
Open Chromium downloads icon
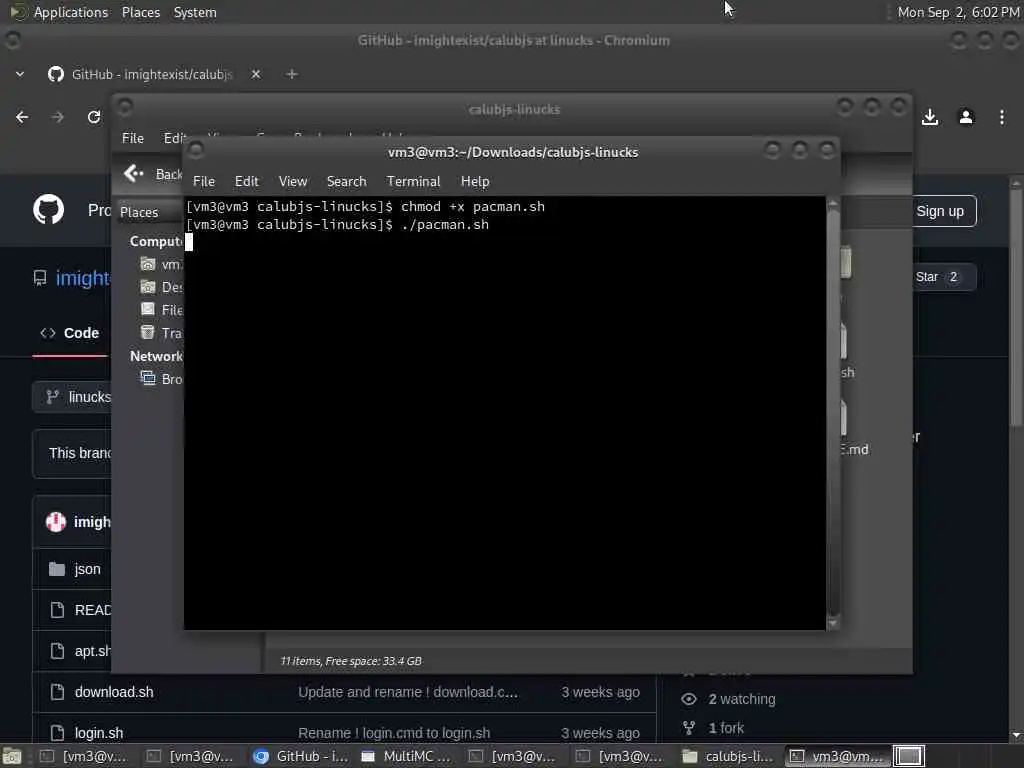click(930, 117)
